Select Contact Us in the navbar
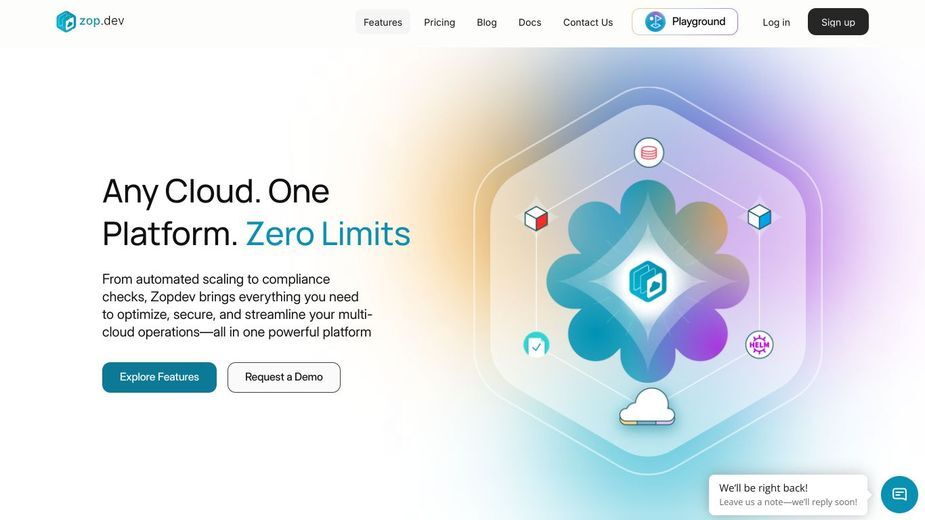The image size is (925, 520). tap(588, 22)
